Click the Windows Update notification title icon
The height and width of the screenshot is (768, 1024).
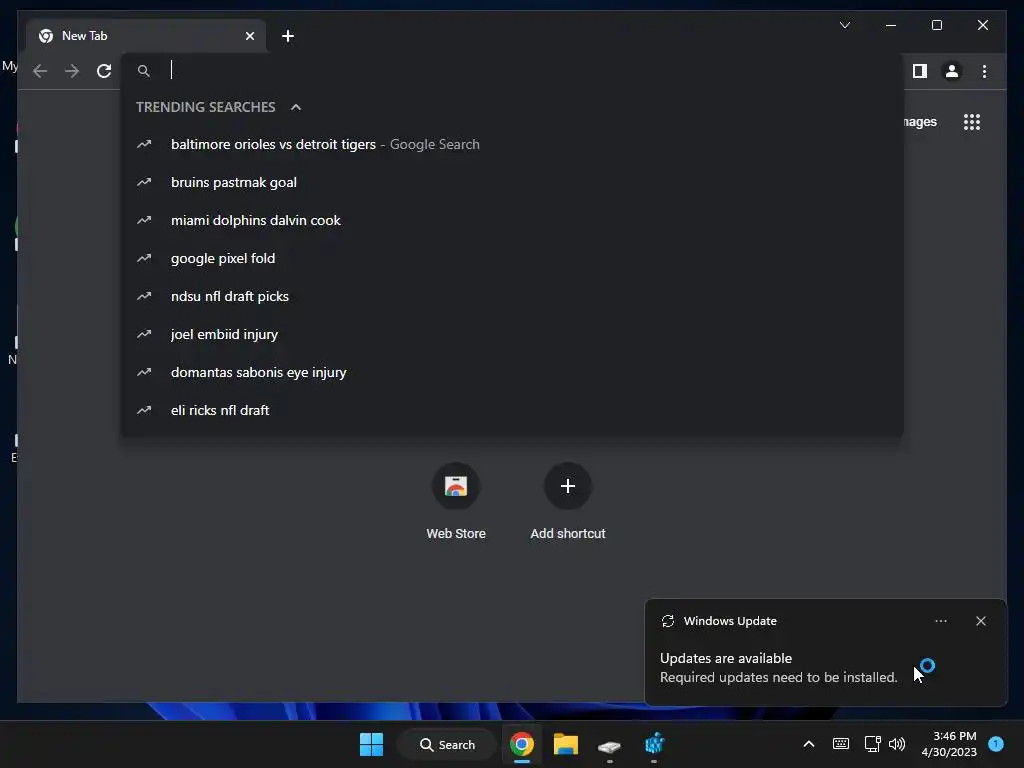pos(667,621)
